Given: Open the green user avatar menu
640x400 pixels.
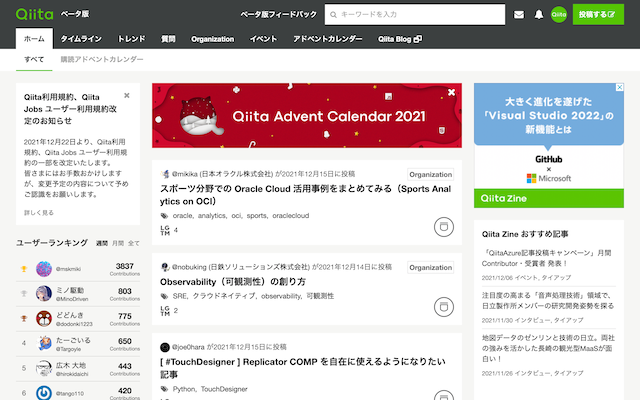Looking at the screenshot, I should (x=559, y=15).
